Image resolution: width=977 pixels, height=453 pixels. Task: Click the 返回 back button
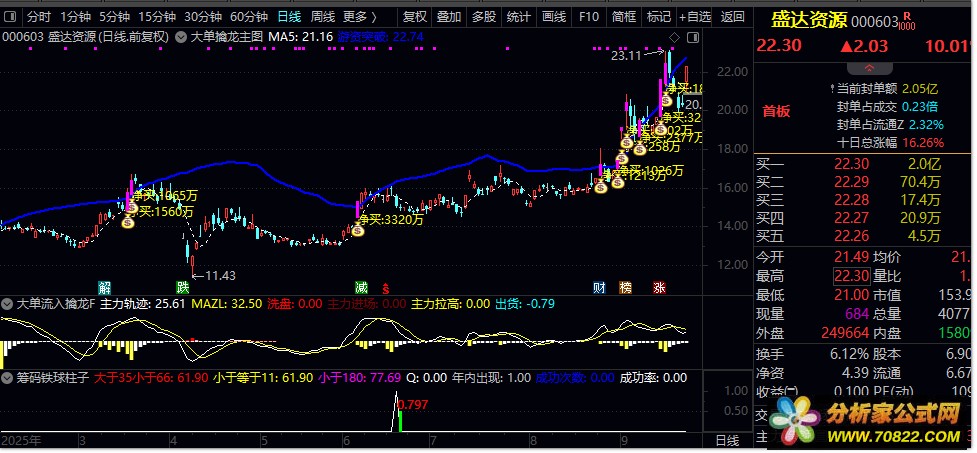pyautogui.click(x=733, y=17)
